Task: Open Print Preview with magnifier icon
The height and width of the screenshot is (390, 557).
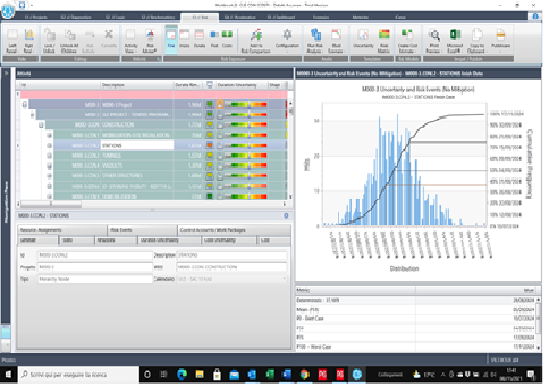Action: pyautogui.click(x=434, y=40)
